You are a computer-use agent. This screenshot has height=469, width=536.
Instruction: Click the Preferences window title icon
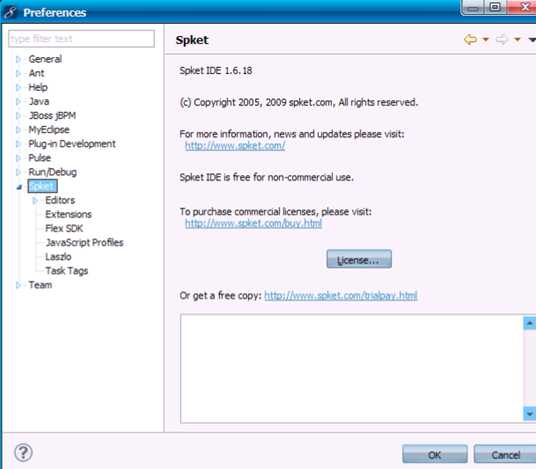coord(10,12)
